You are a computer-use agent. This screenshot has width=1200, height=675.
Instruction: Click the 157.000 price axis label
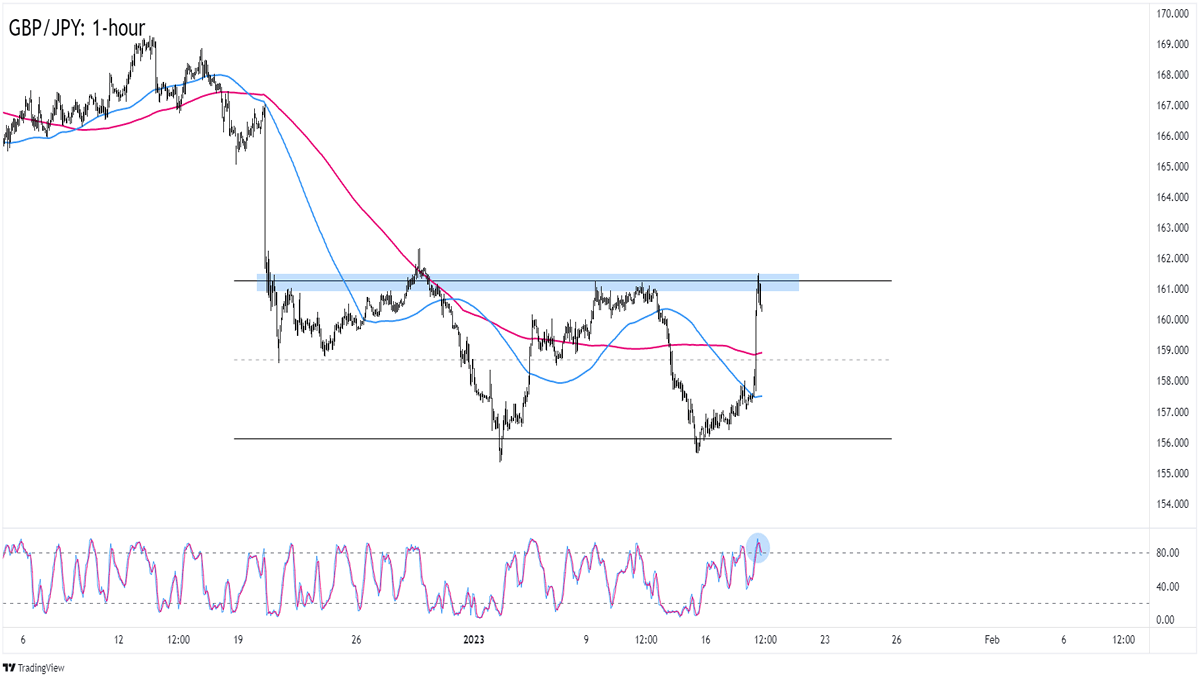[x=1171, y=412]
